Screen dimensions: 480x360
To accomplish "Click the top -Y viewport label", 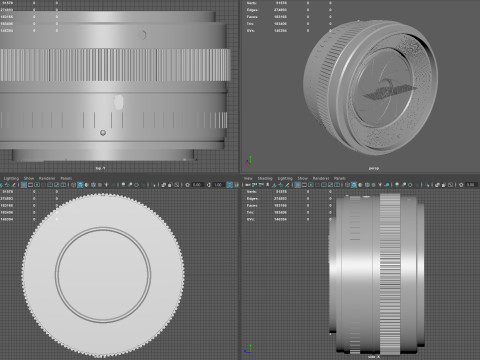I will 100,168.
